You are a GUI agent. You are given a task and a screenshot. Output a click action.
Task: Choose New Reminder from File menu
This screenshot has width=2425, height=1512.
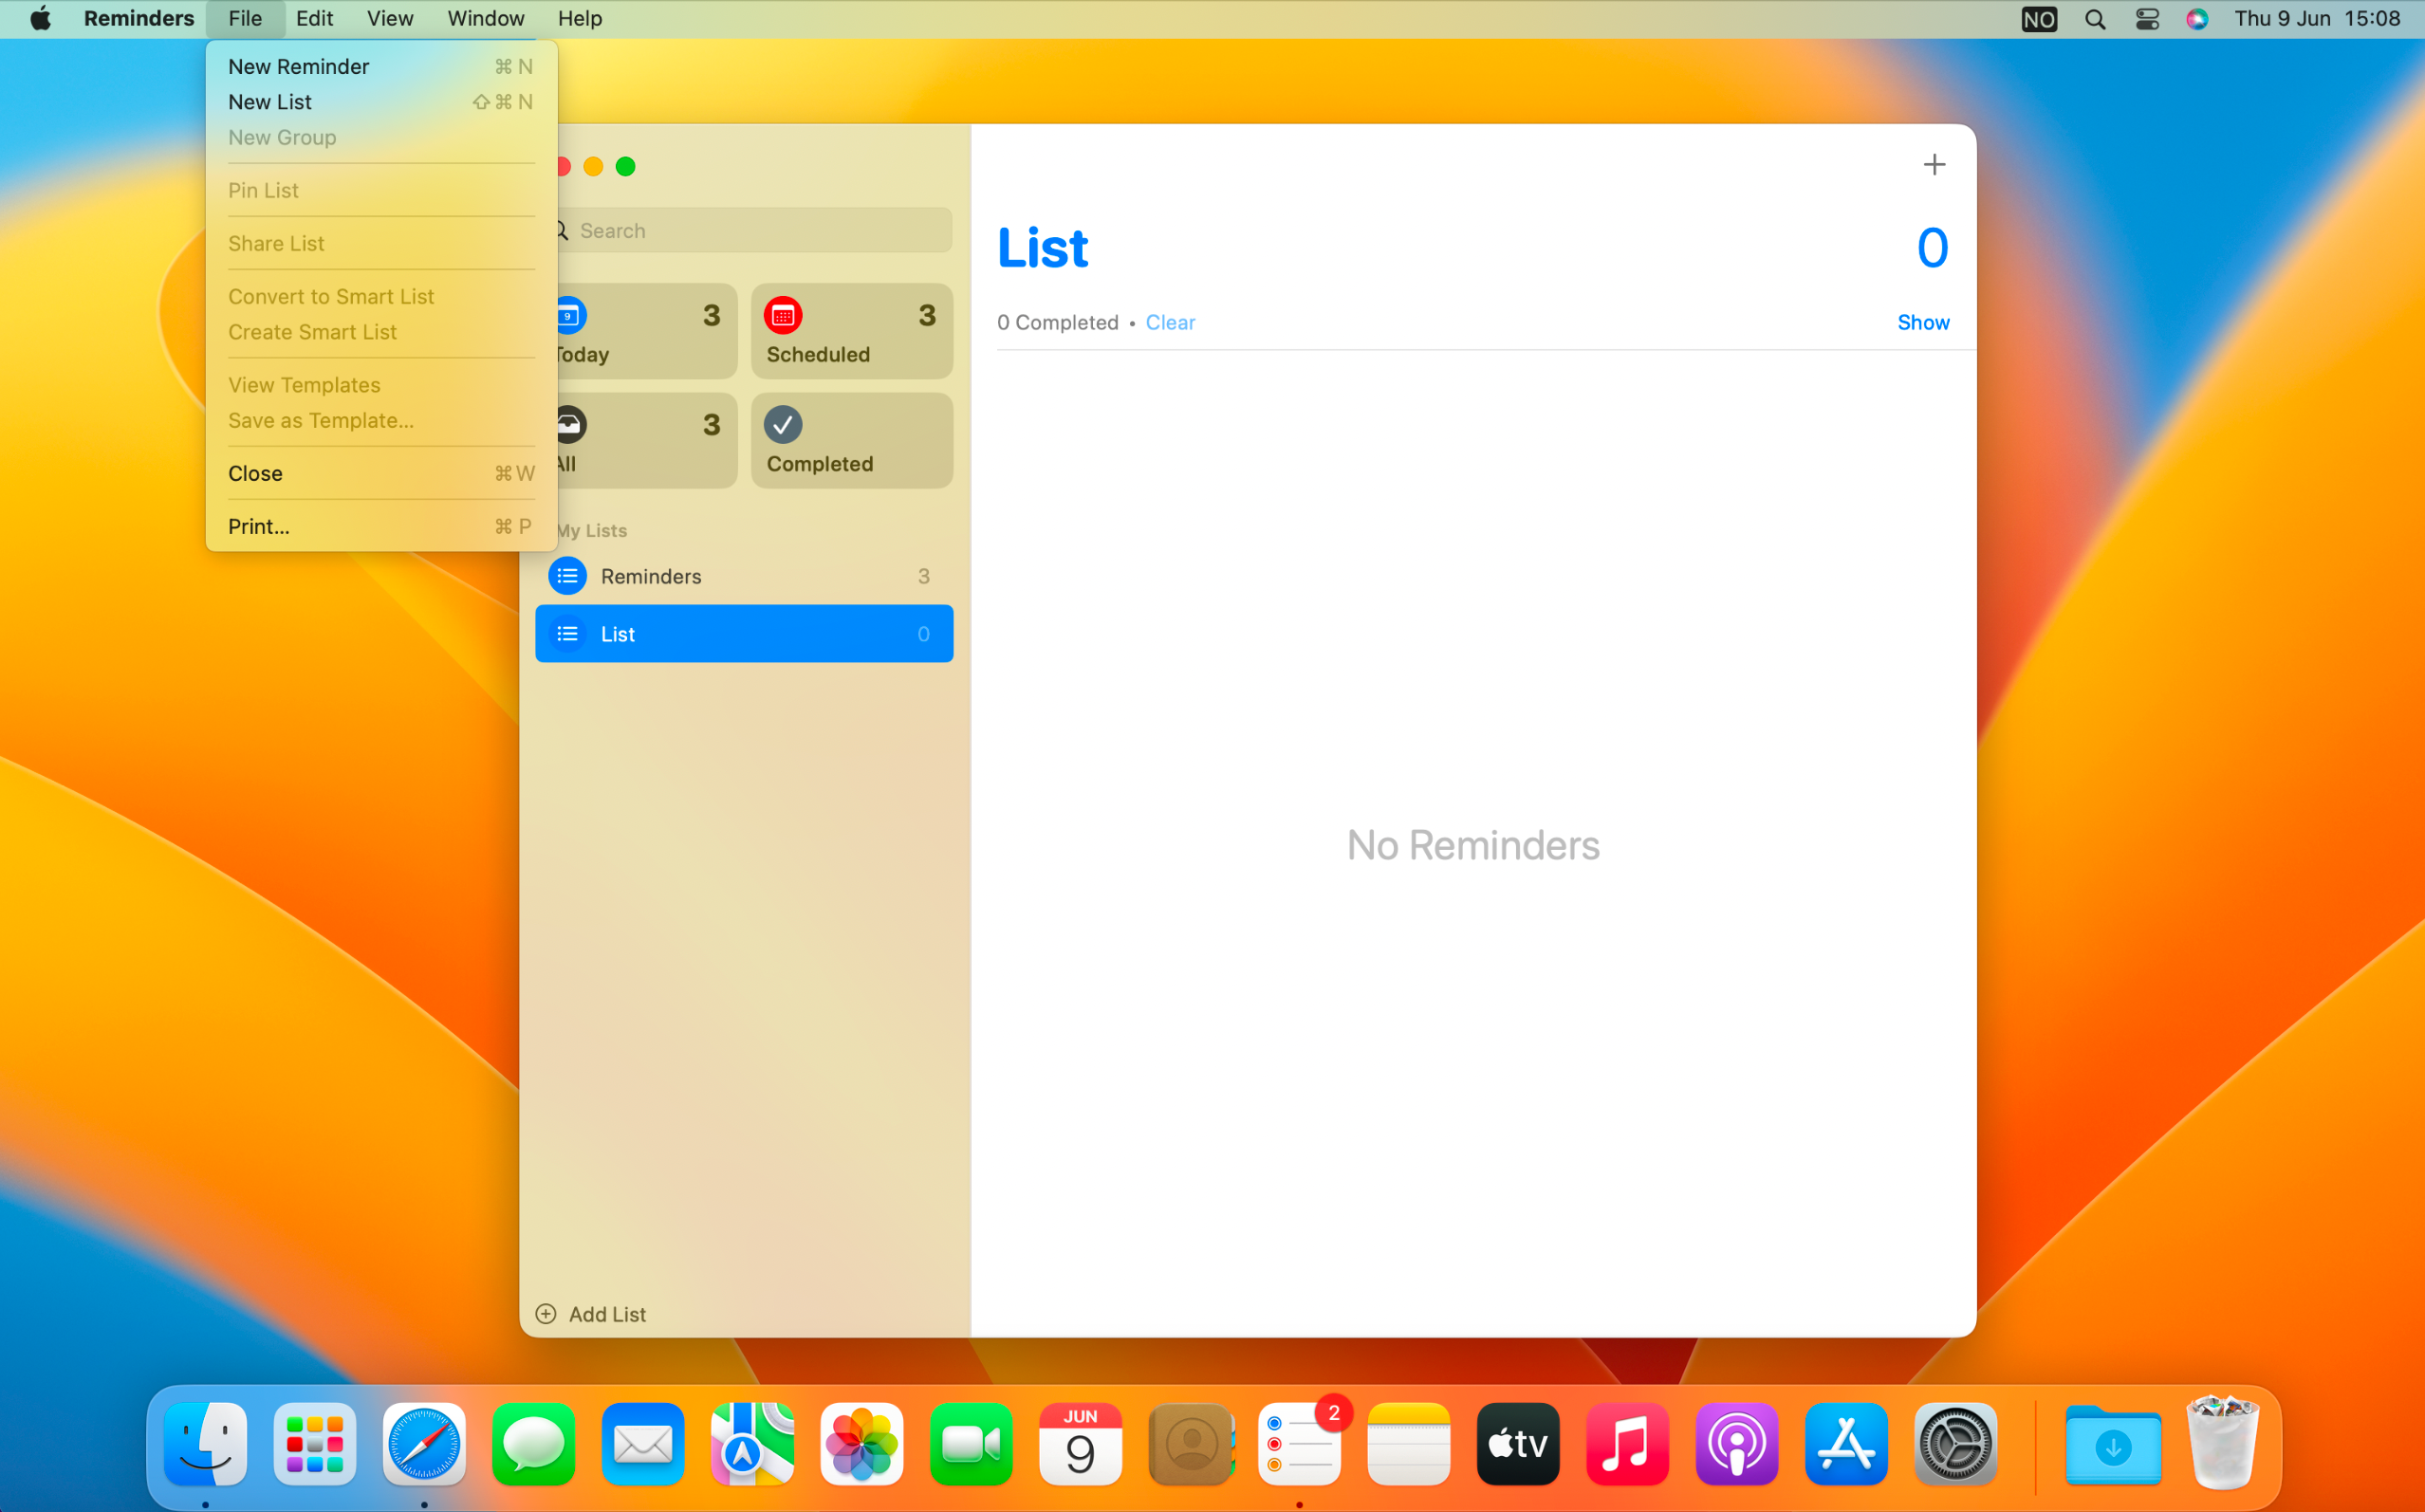click(x=298, y=66)
